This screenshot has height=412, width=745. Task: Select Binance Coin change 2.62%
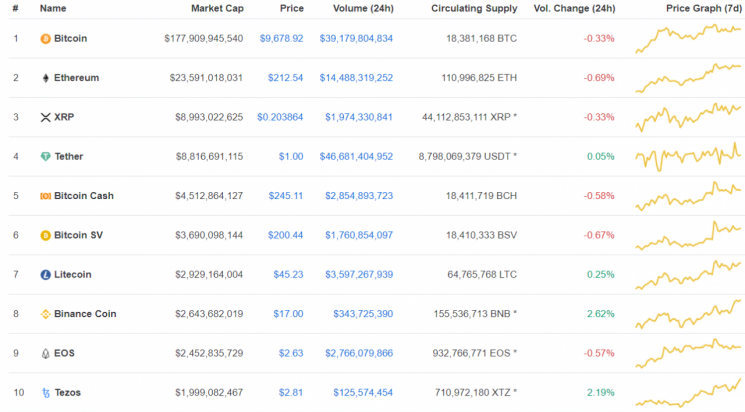601,314
